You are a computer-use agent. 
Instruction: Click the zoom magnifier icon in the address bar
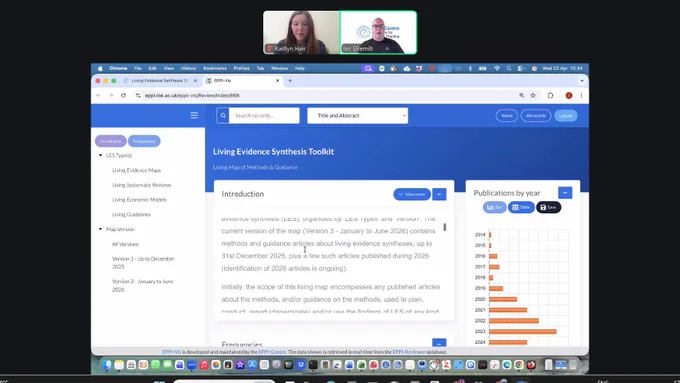pos(522,95)
